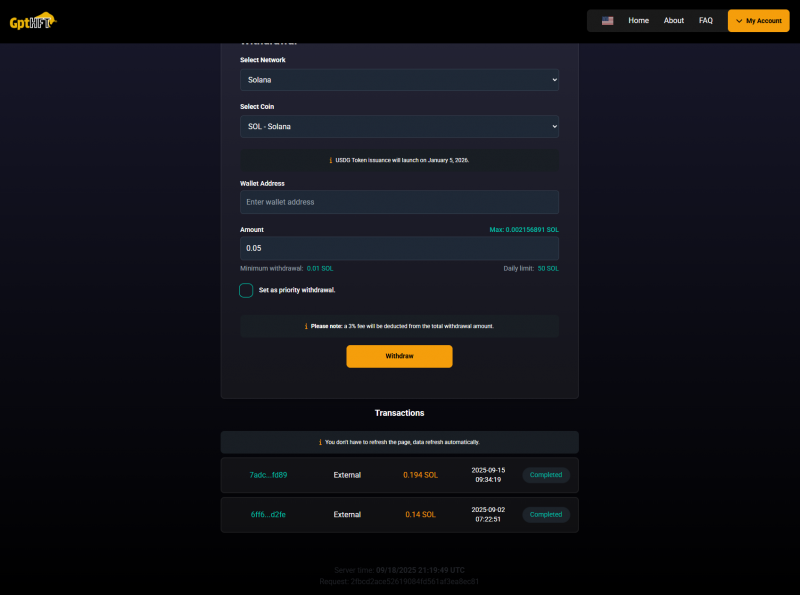Image resolution: width=800 pixels, height=595 pixels.
Task: Click the auto-refresh notice info icon
Action: click(320, 442)
